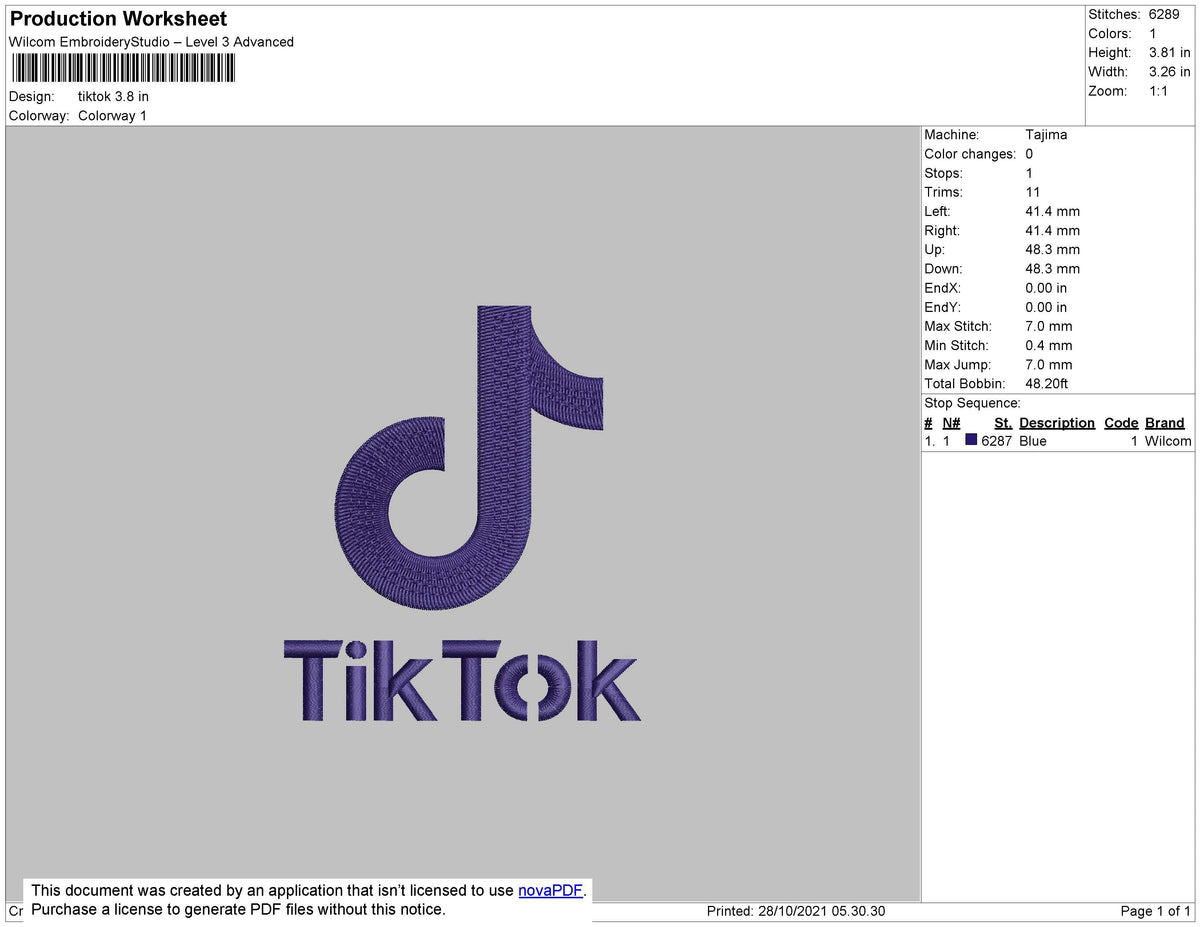This screenshot has width=1200, height=927.
Task: Open the novaPDF hyperlink
Action: 550,890
